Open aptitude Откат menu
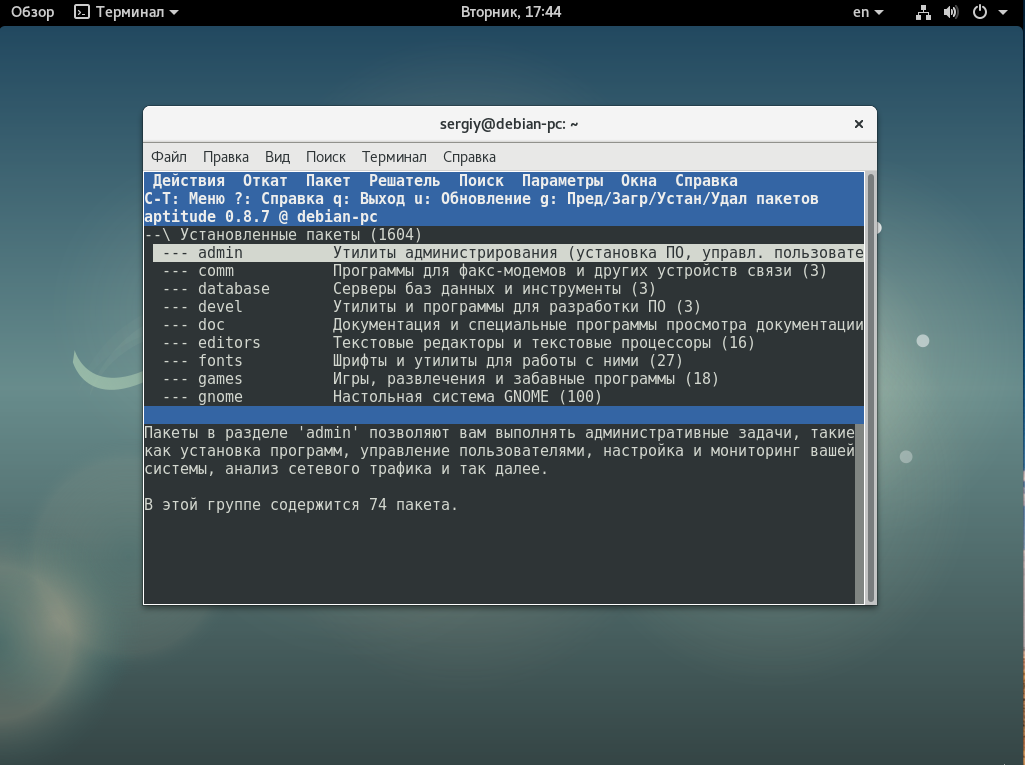 pyautogui.click(x=265, y=181)
